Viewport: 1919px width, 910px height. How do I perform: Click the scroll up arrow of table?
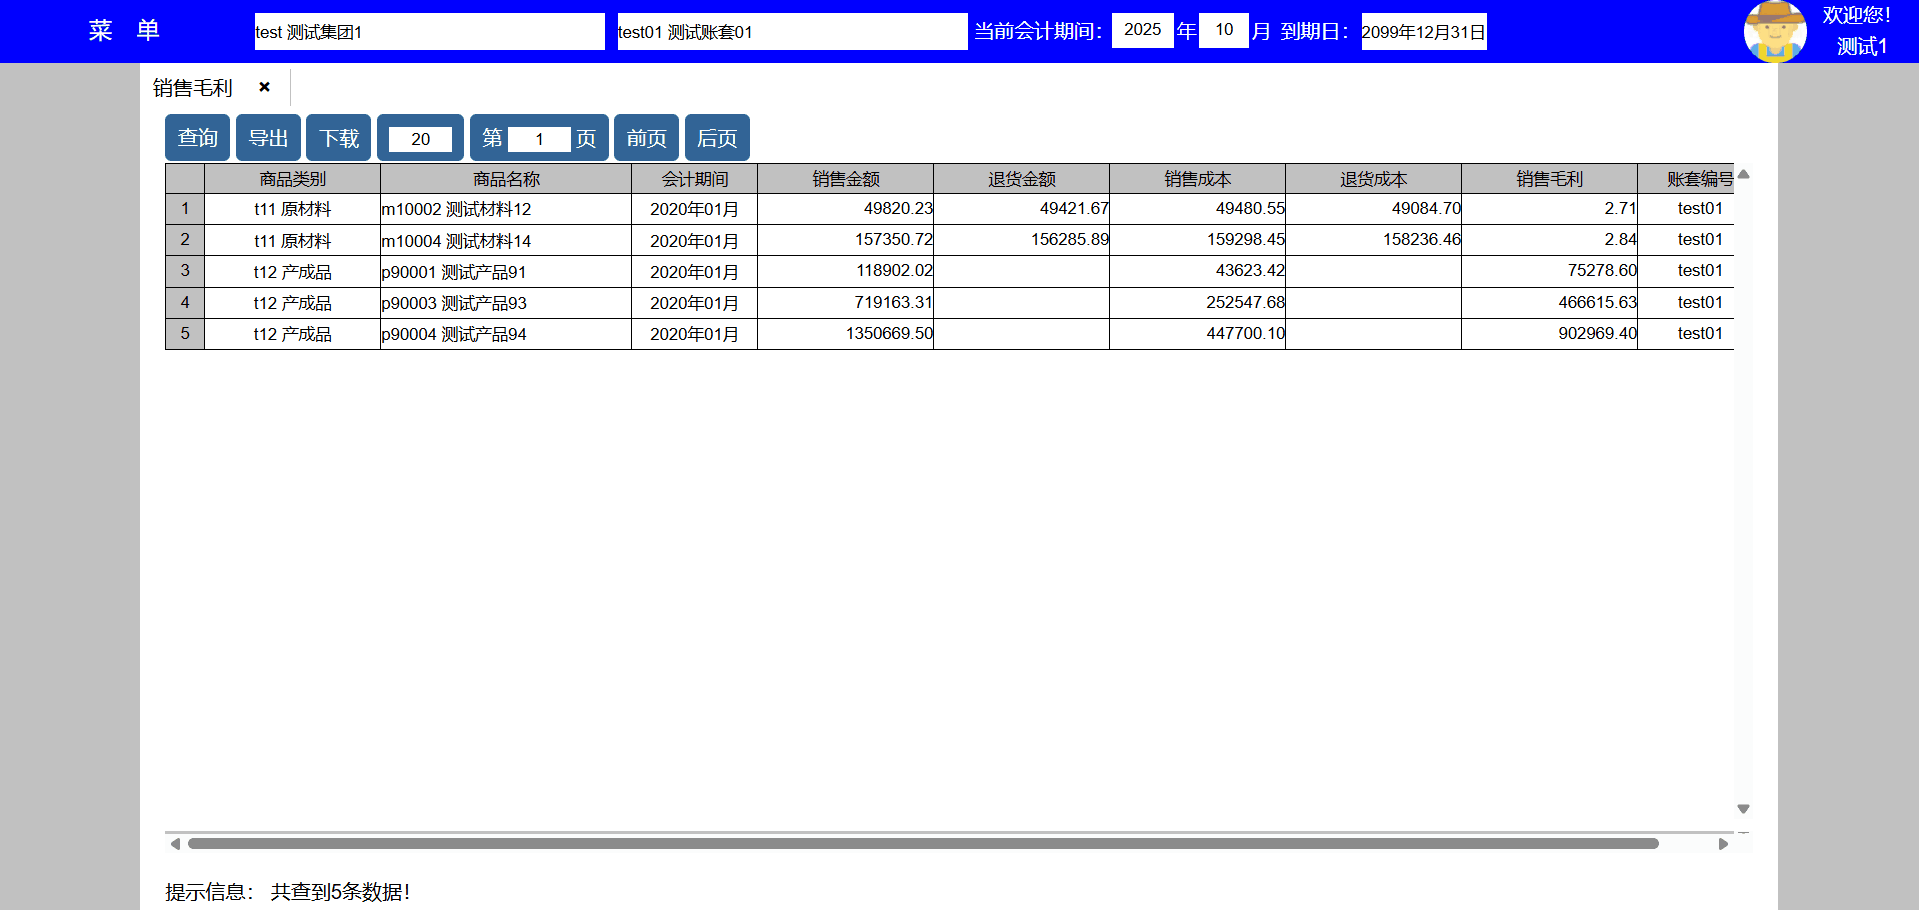[1743, 174]
